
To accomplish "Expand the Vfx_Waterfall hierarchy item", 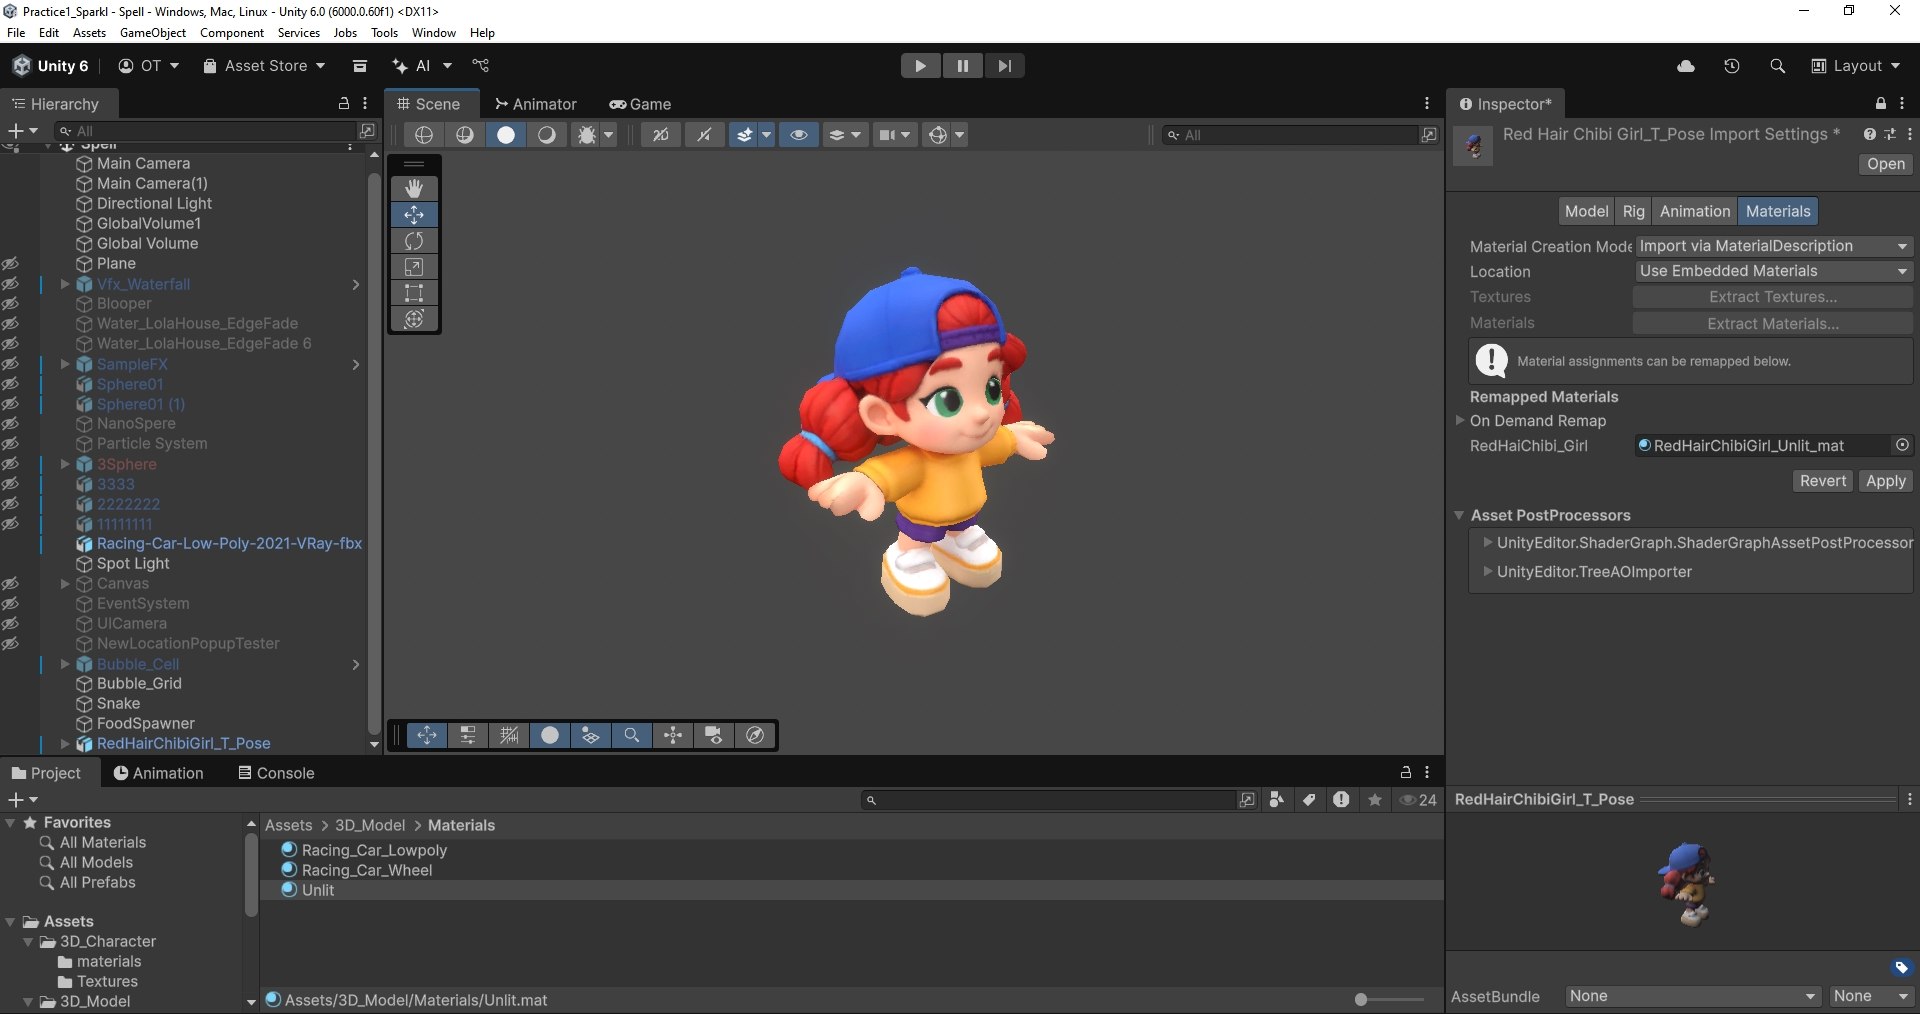I will click(x=65, y=284).
